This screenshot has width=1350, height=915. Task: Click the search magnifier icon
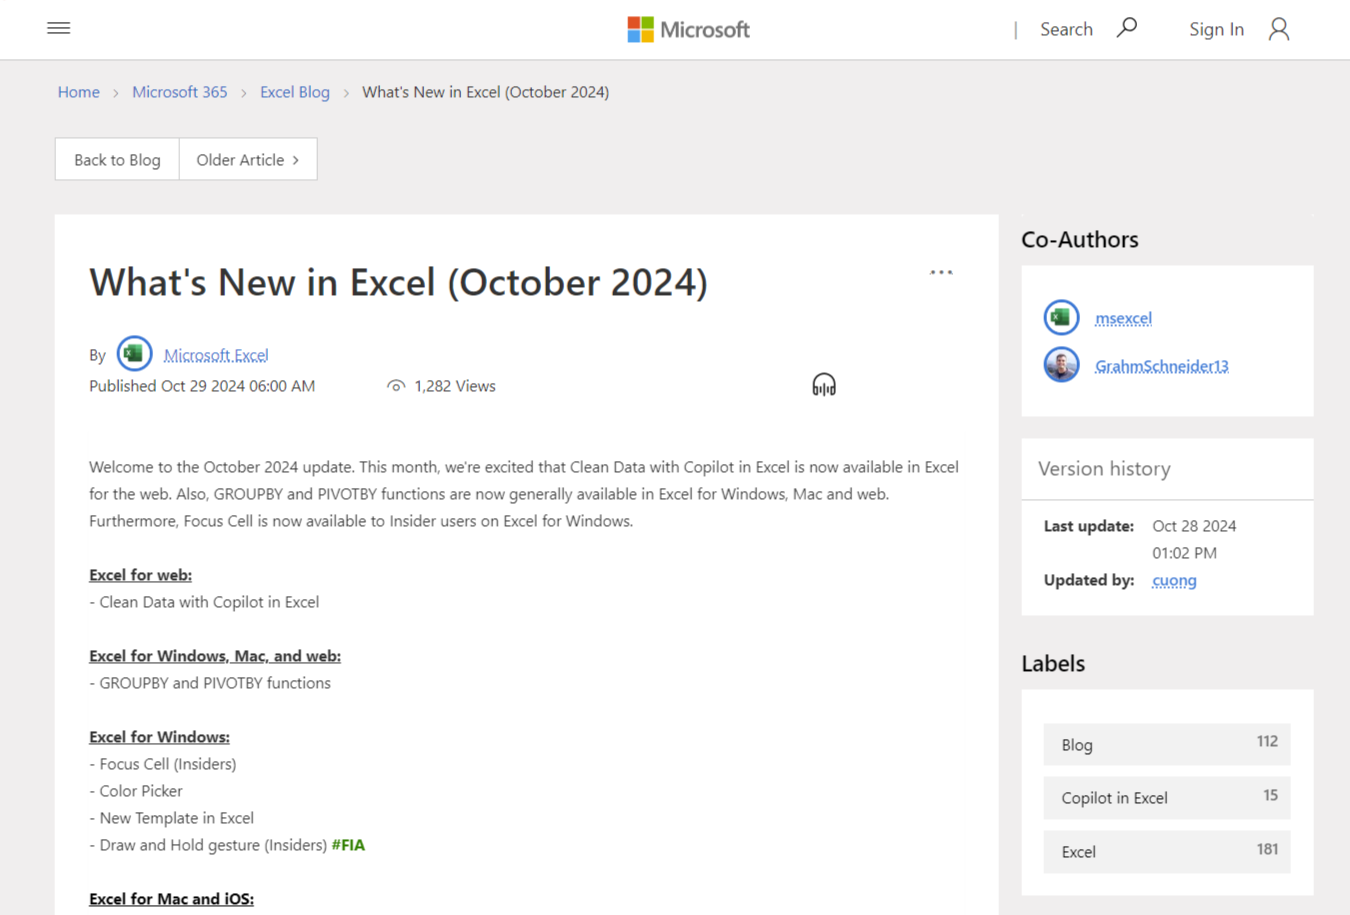[1127, 27]
